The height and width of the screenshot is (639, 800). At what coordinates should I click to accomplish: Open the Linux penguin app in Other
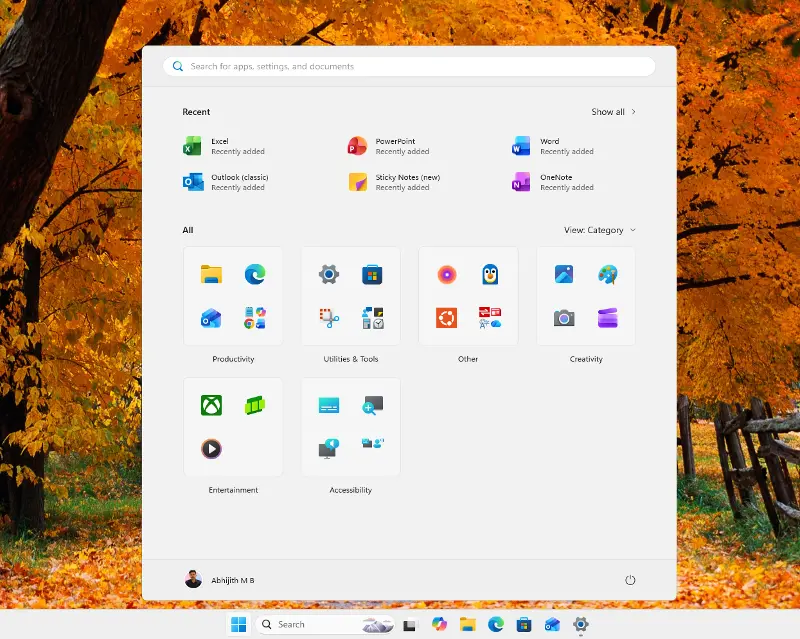pos(490,275)
